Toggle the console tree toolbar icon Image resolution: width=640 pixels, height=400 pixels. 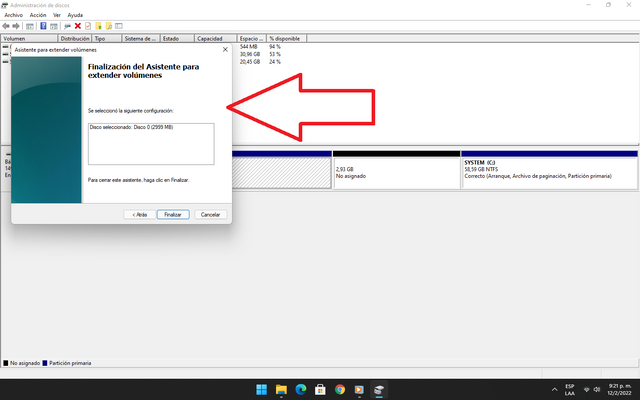pyautogui.click(x=30, y=26)
